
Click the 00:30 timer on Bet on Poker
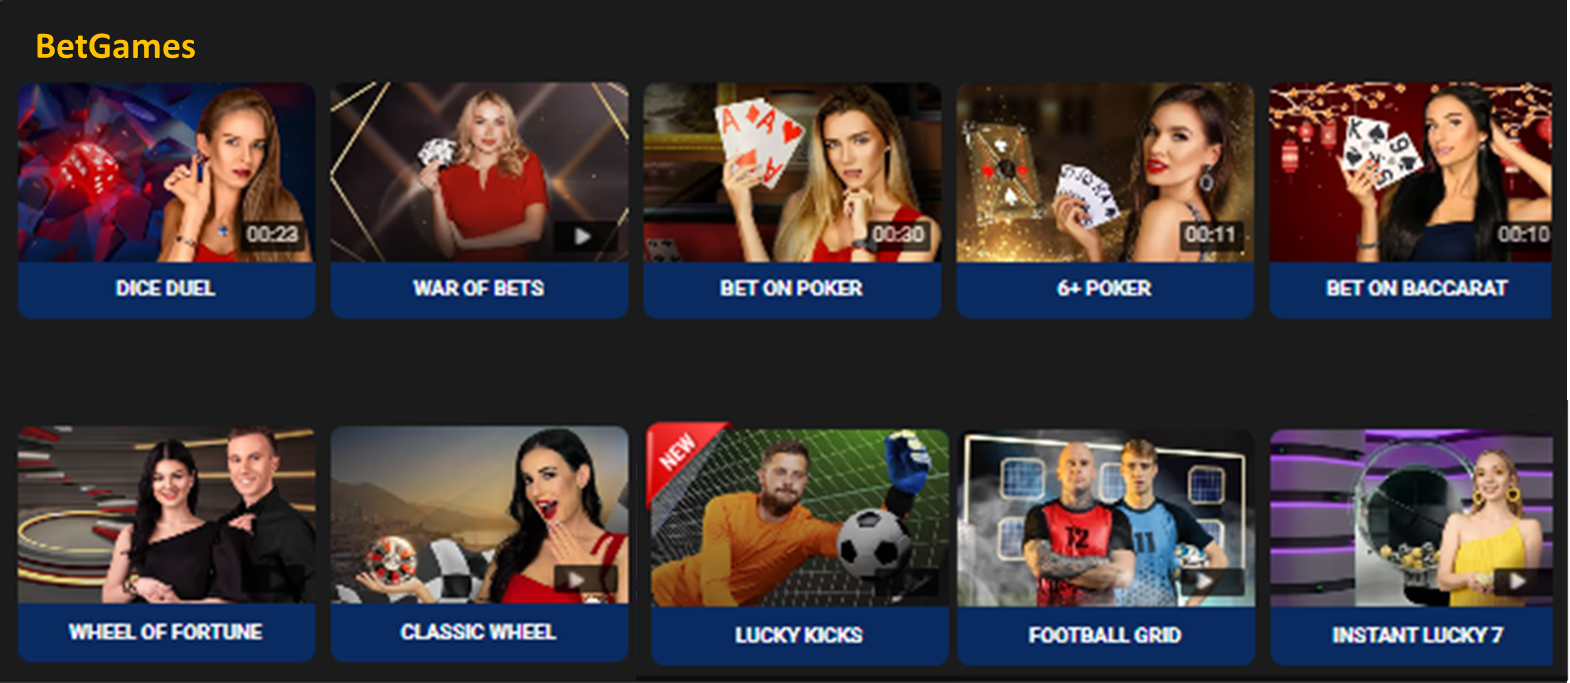pos(898,234)
